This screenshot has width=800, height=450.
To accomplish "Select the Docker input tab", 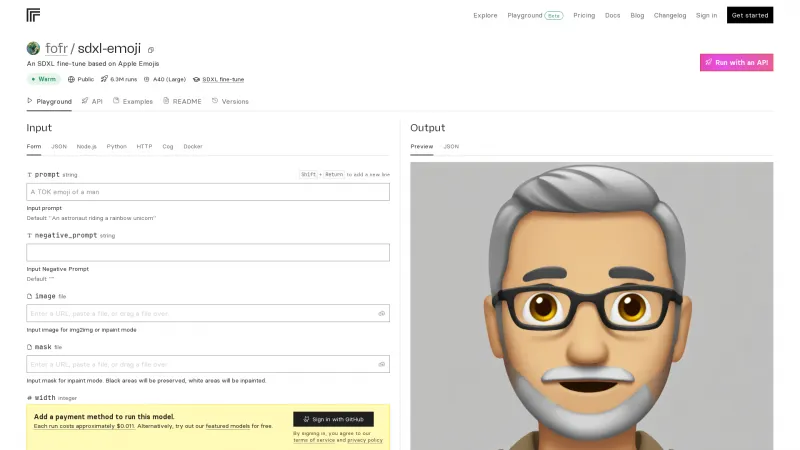I will (x=193, y=146).
